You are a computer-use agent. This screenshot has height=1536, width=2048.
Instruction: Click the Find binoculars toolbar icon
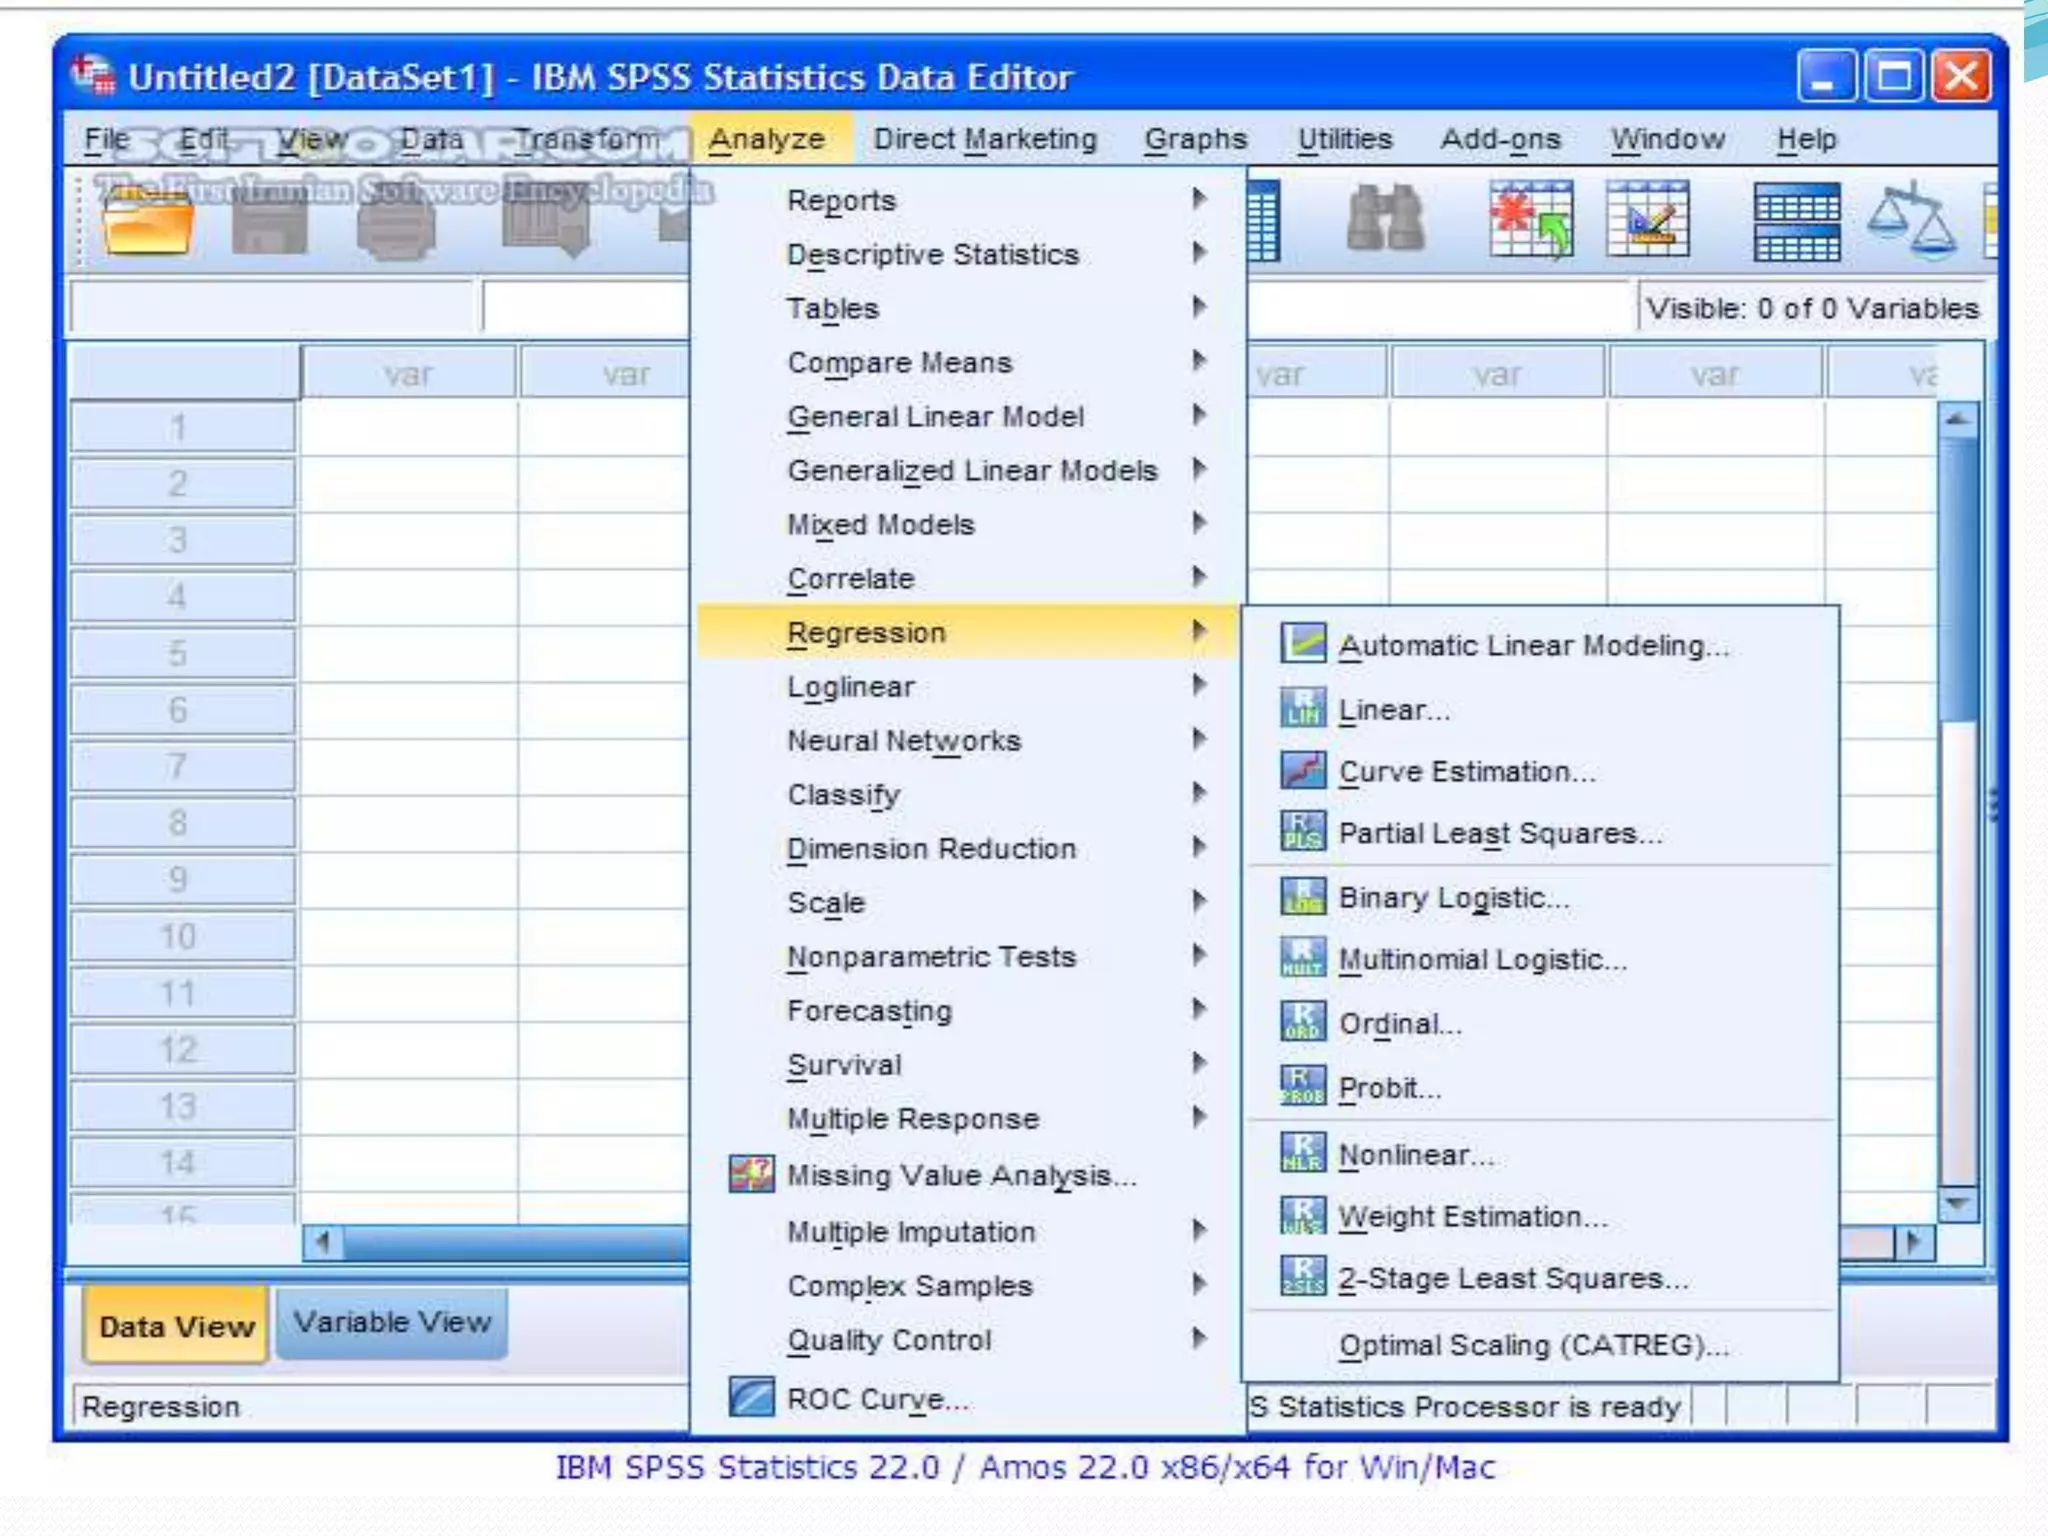click(1385, 218)
